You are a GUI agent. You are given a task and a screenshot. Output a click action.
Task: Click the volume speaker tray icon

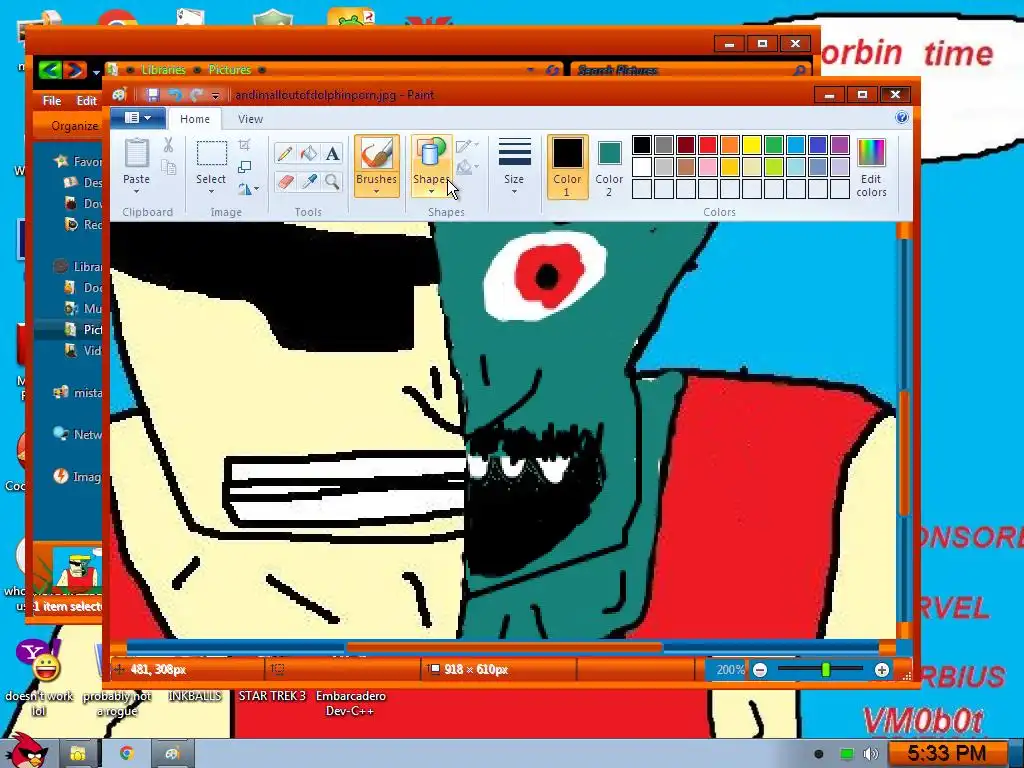870,754
